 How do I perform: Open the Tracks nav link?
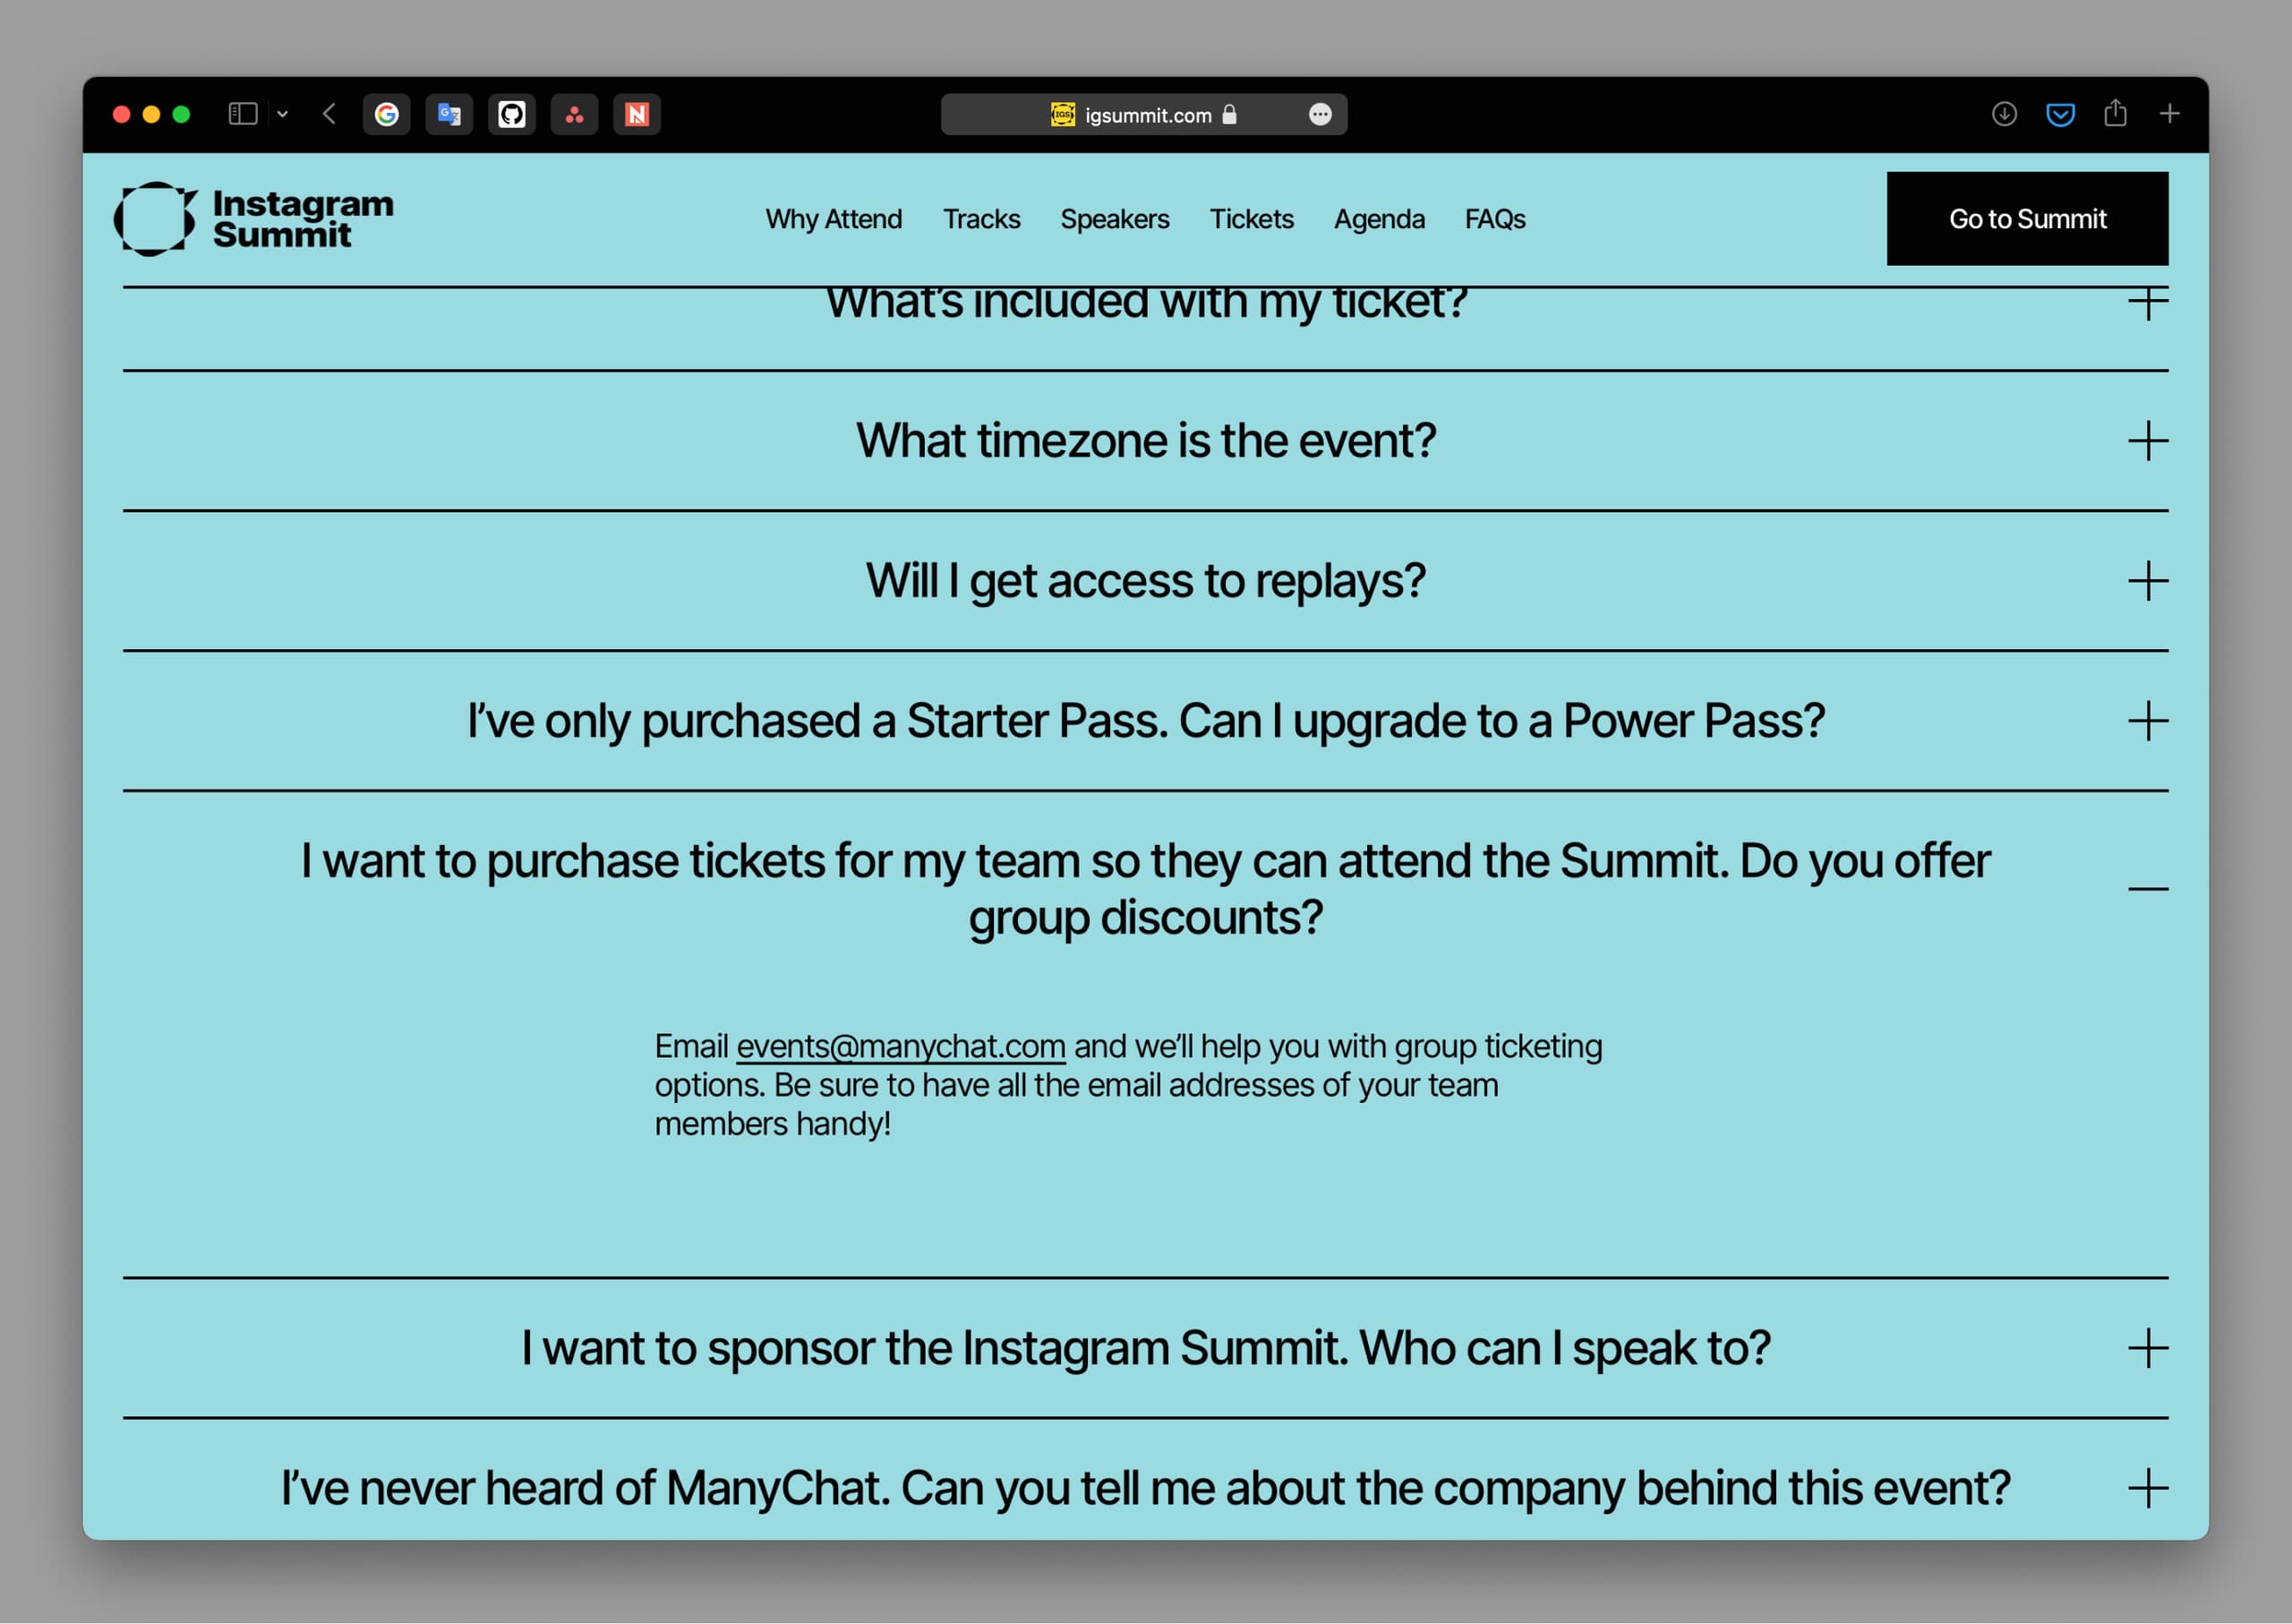click(981, 219)
